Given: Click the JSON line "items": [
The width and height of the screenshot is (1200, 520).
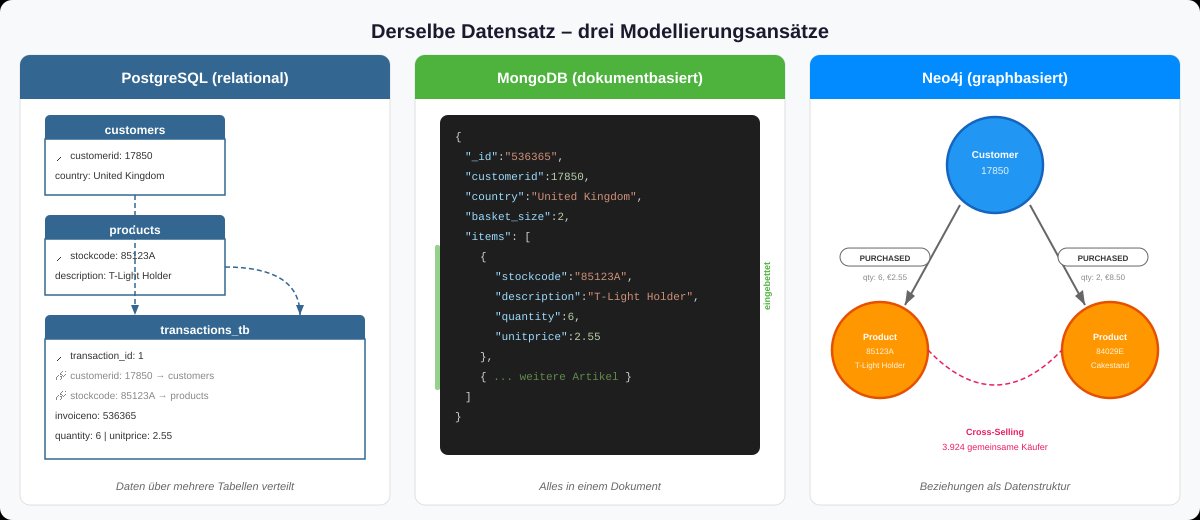Looking at the screenshot, I should click(498, 236).
